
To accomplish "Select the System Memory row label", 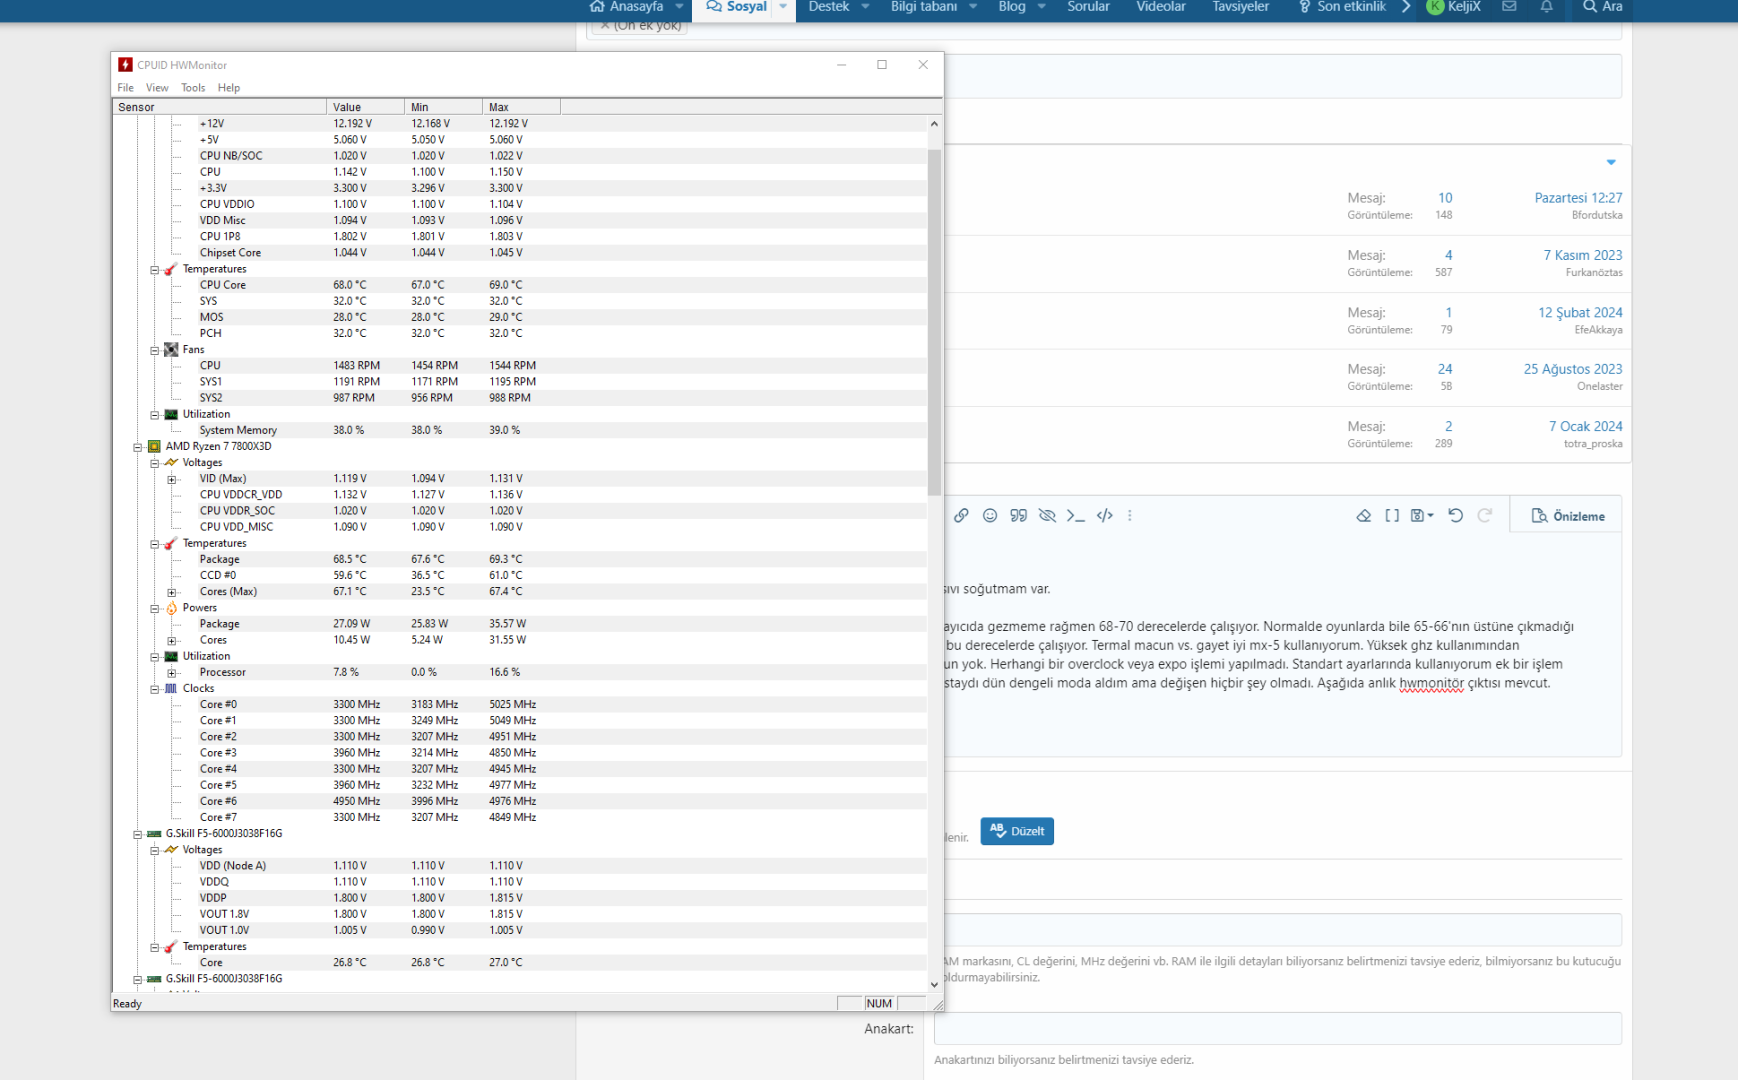I will coord(238,430).
